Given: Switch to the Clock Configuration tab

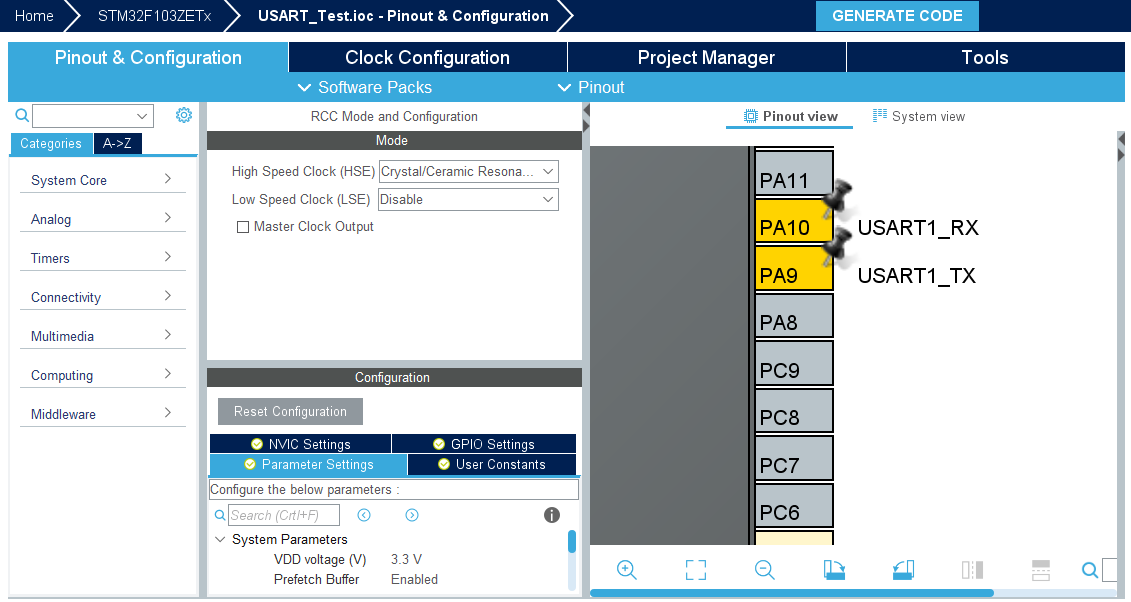Looking at the screenshot, I should 427,58.
